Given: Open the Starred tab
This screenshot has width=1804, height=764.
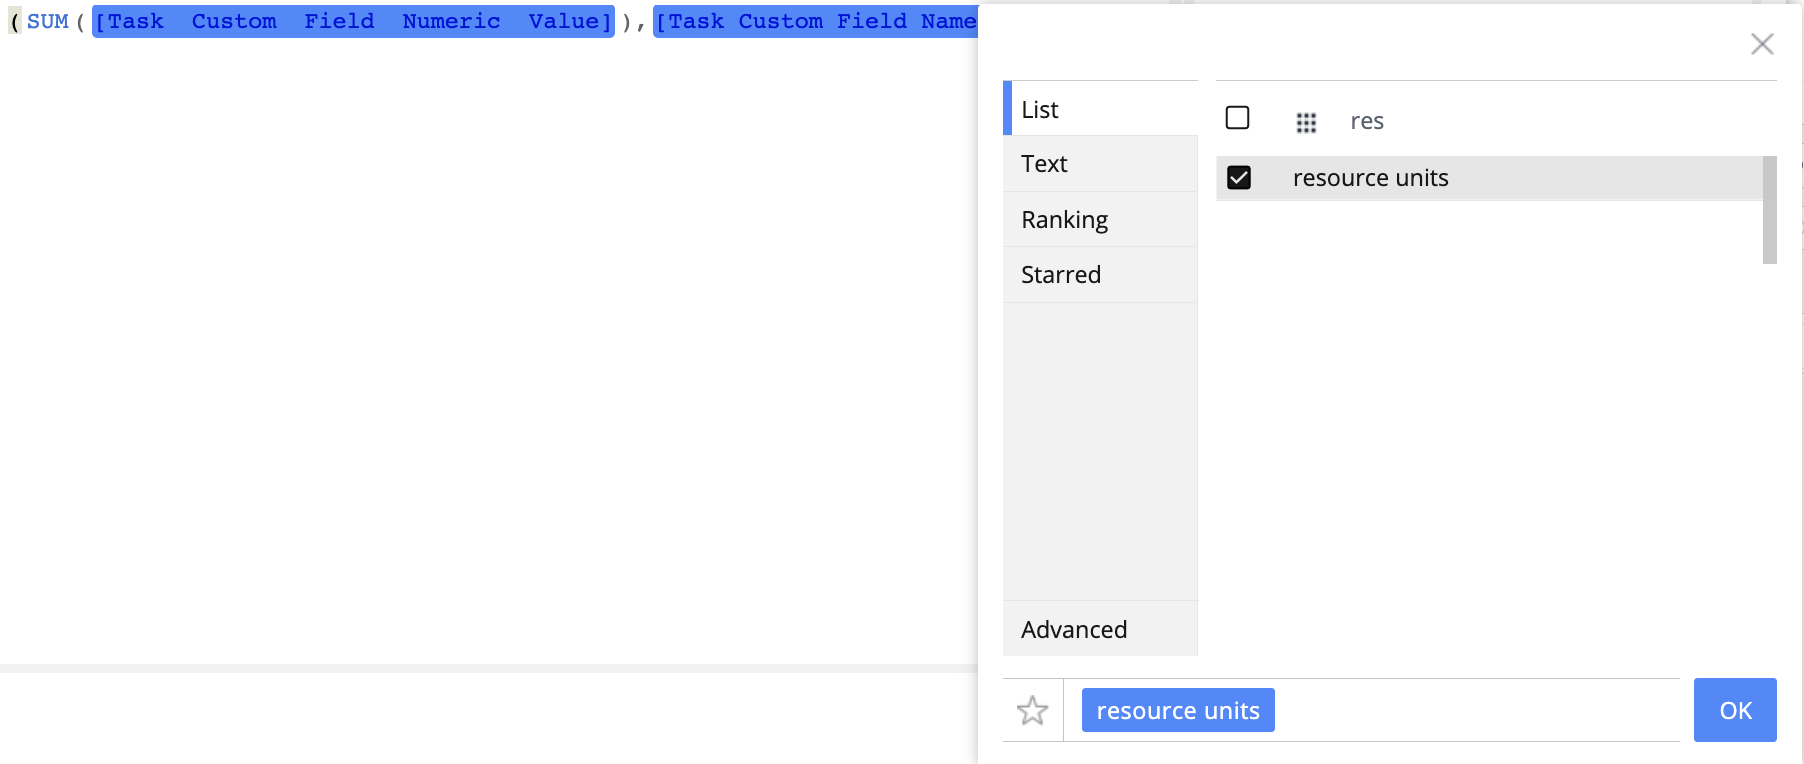Looking at the screenshot, I should [x=1100, y=274].
